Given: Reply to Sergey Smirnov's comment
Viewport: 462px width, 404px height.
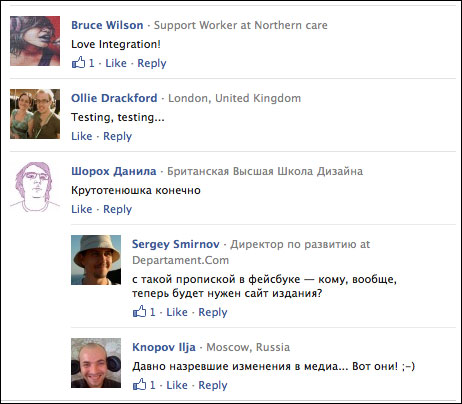Looking at the screenshot, I should 213,312.
